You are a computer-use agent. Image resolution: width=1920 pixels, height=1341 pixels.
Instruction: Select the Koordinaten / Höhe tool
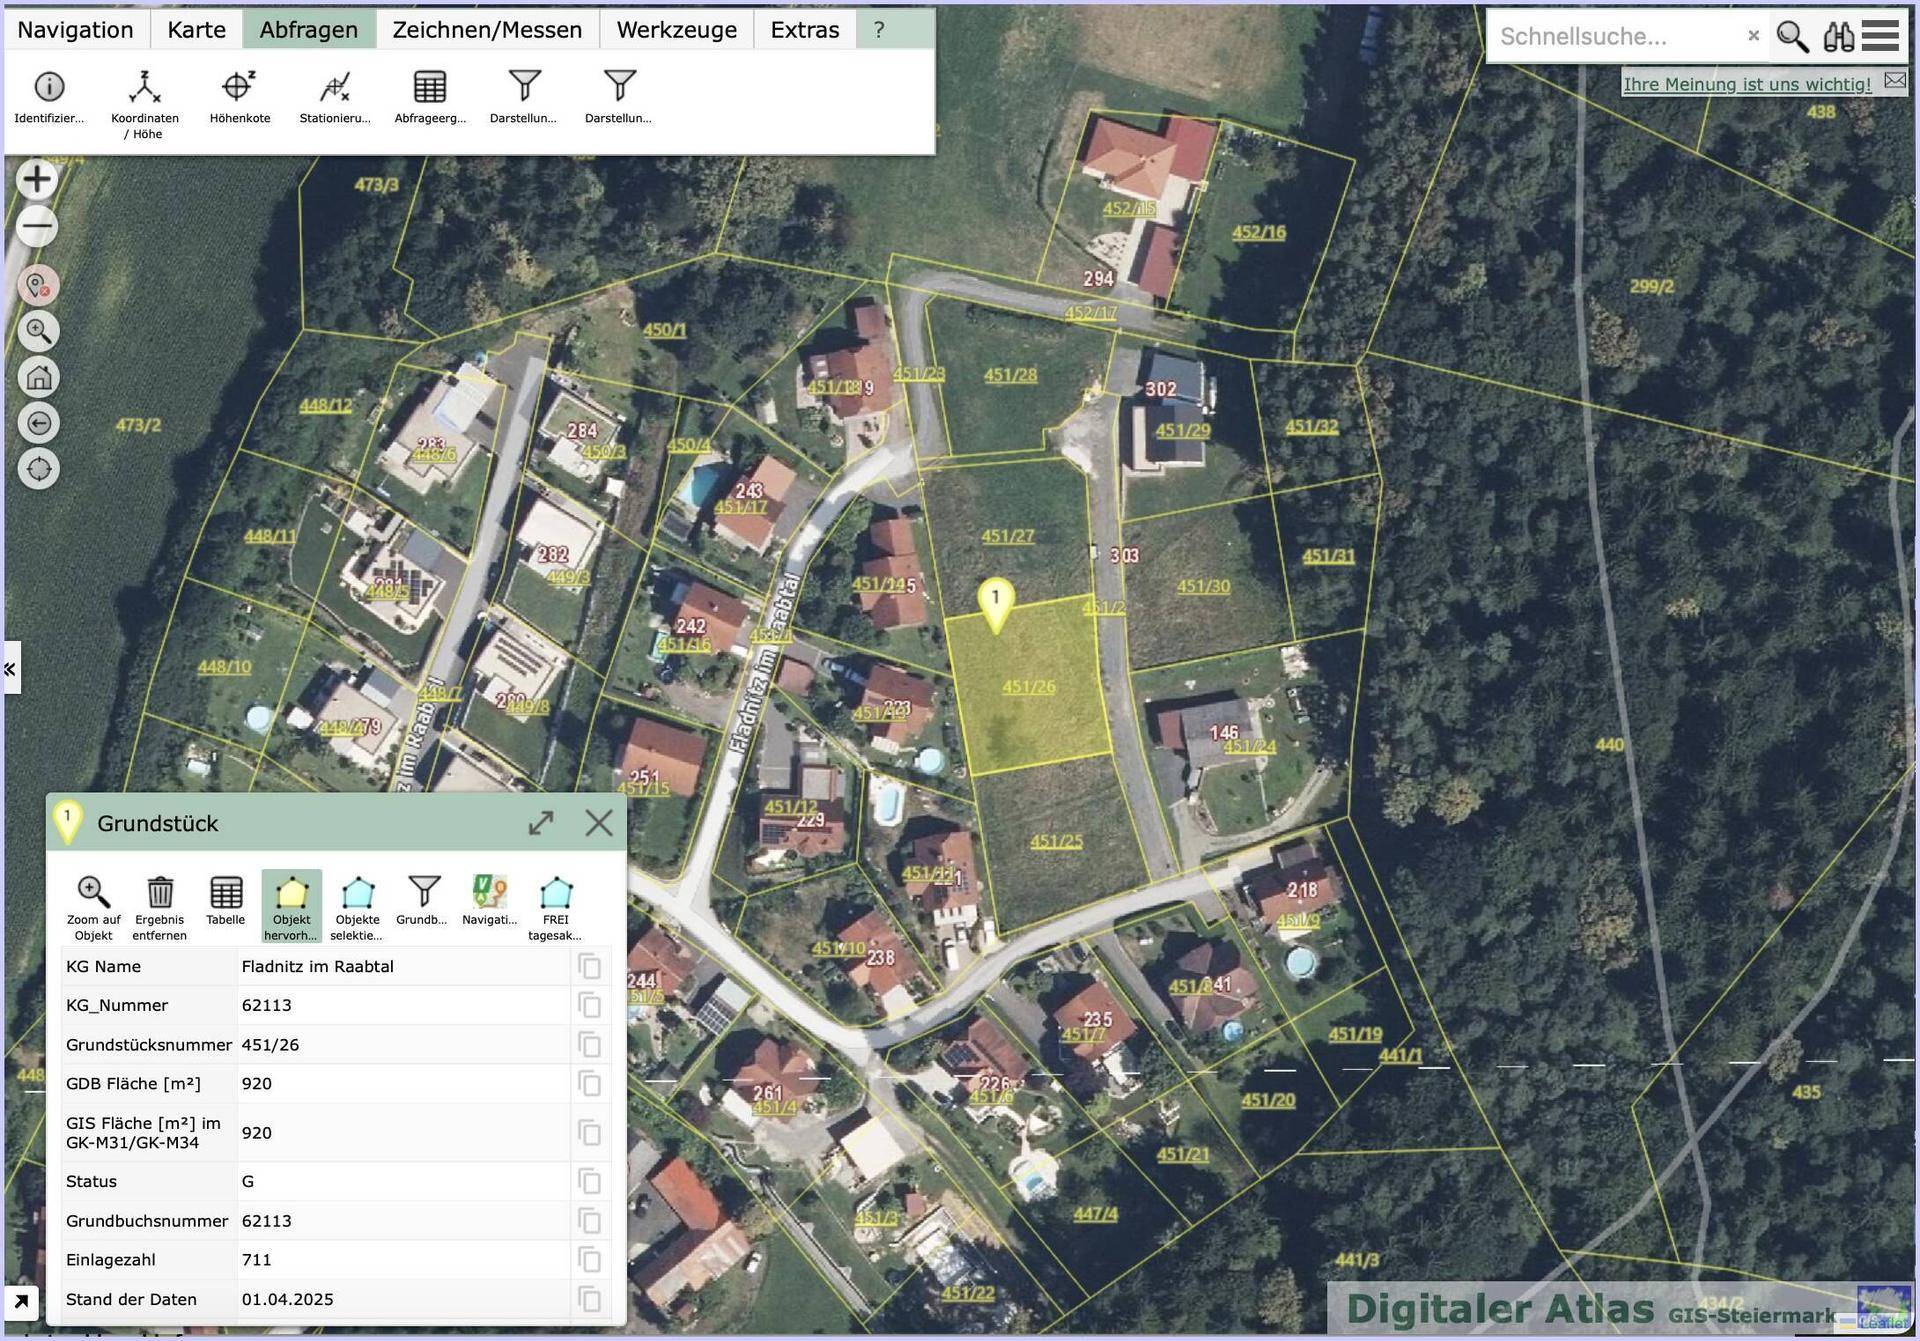[x=144, y=88]
